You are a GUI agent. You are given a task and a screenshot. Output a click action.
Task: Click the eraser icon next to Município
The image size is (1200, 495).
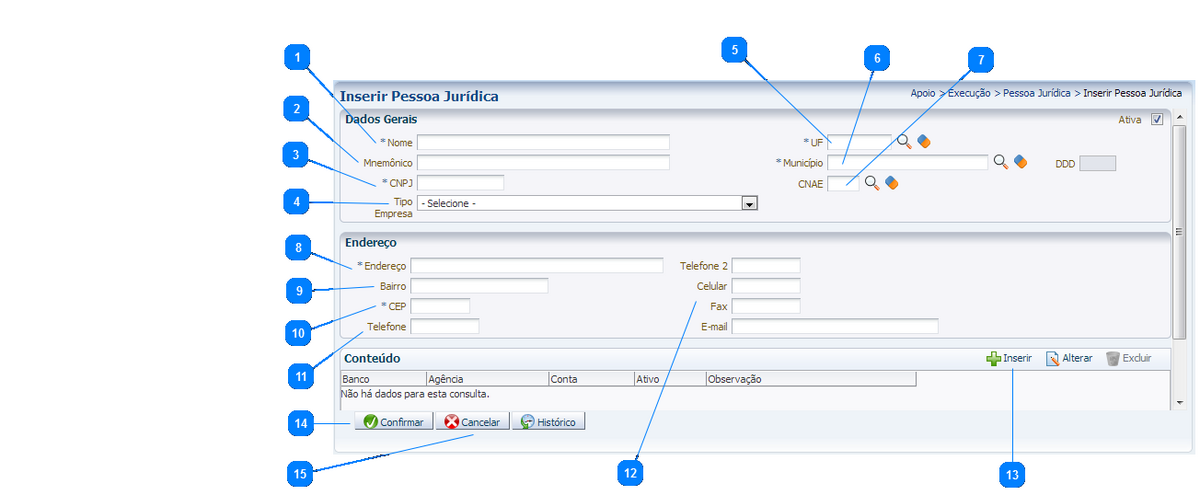tap(1020, 161)
